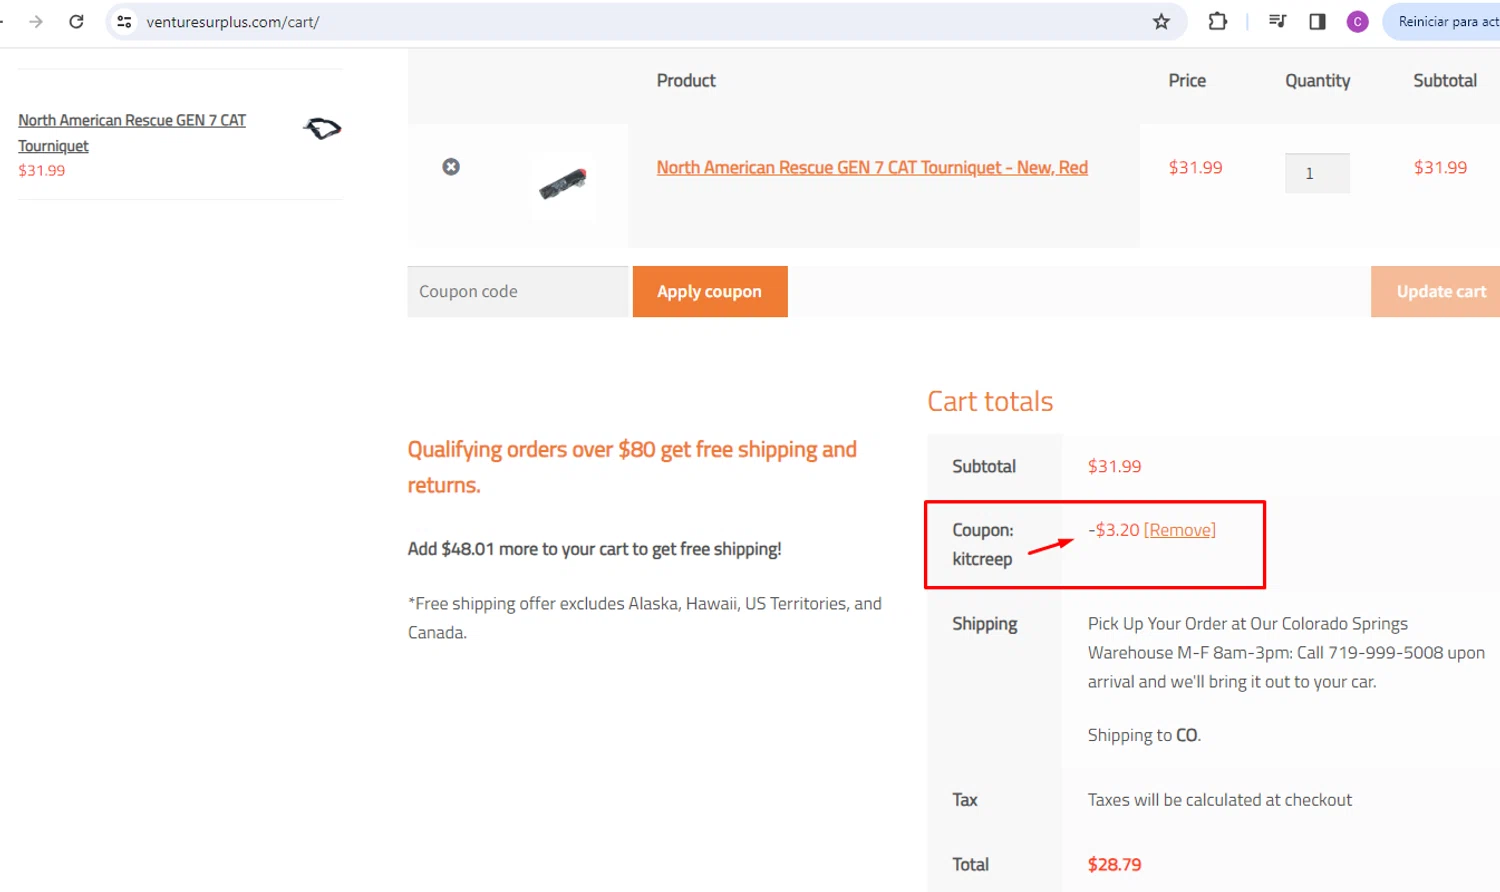Image resolution: width=1500 pixels, height=892 pixels.
Task: Click the quantity field showing 1
Action: tap(1317, 173)
